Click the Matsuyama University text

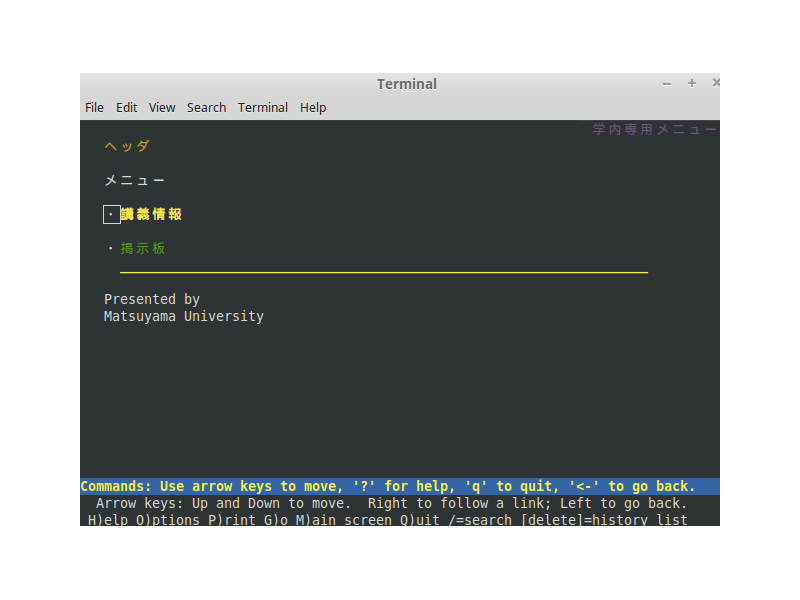184,316
